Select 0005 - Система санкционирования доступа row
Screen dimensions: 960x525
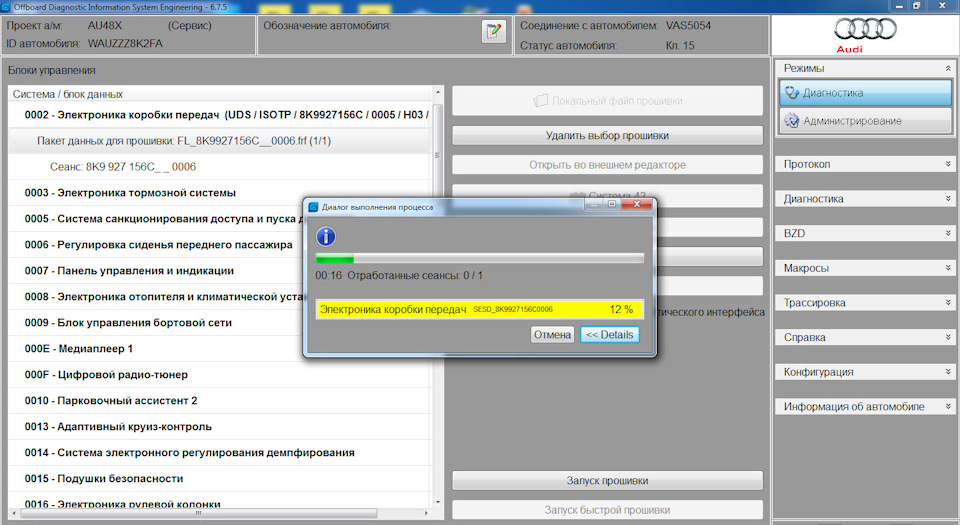[156, 218]
